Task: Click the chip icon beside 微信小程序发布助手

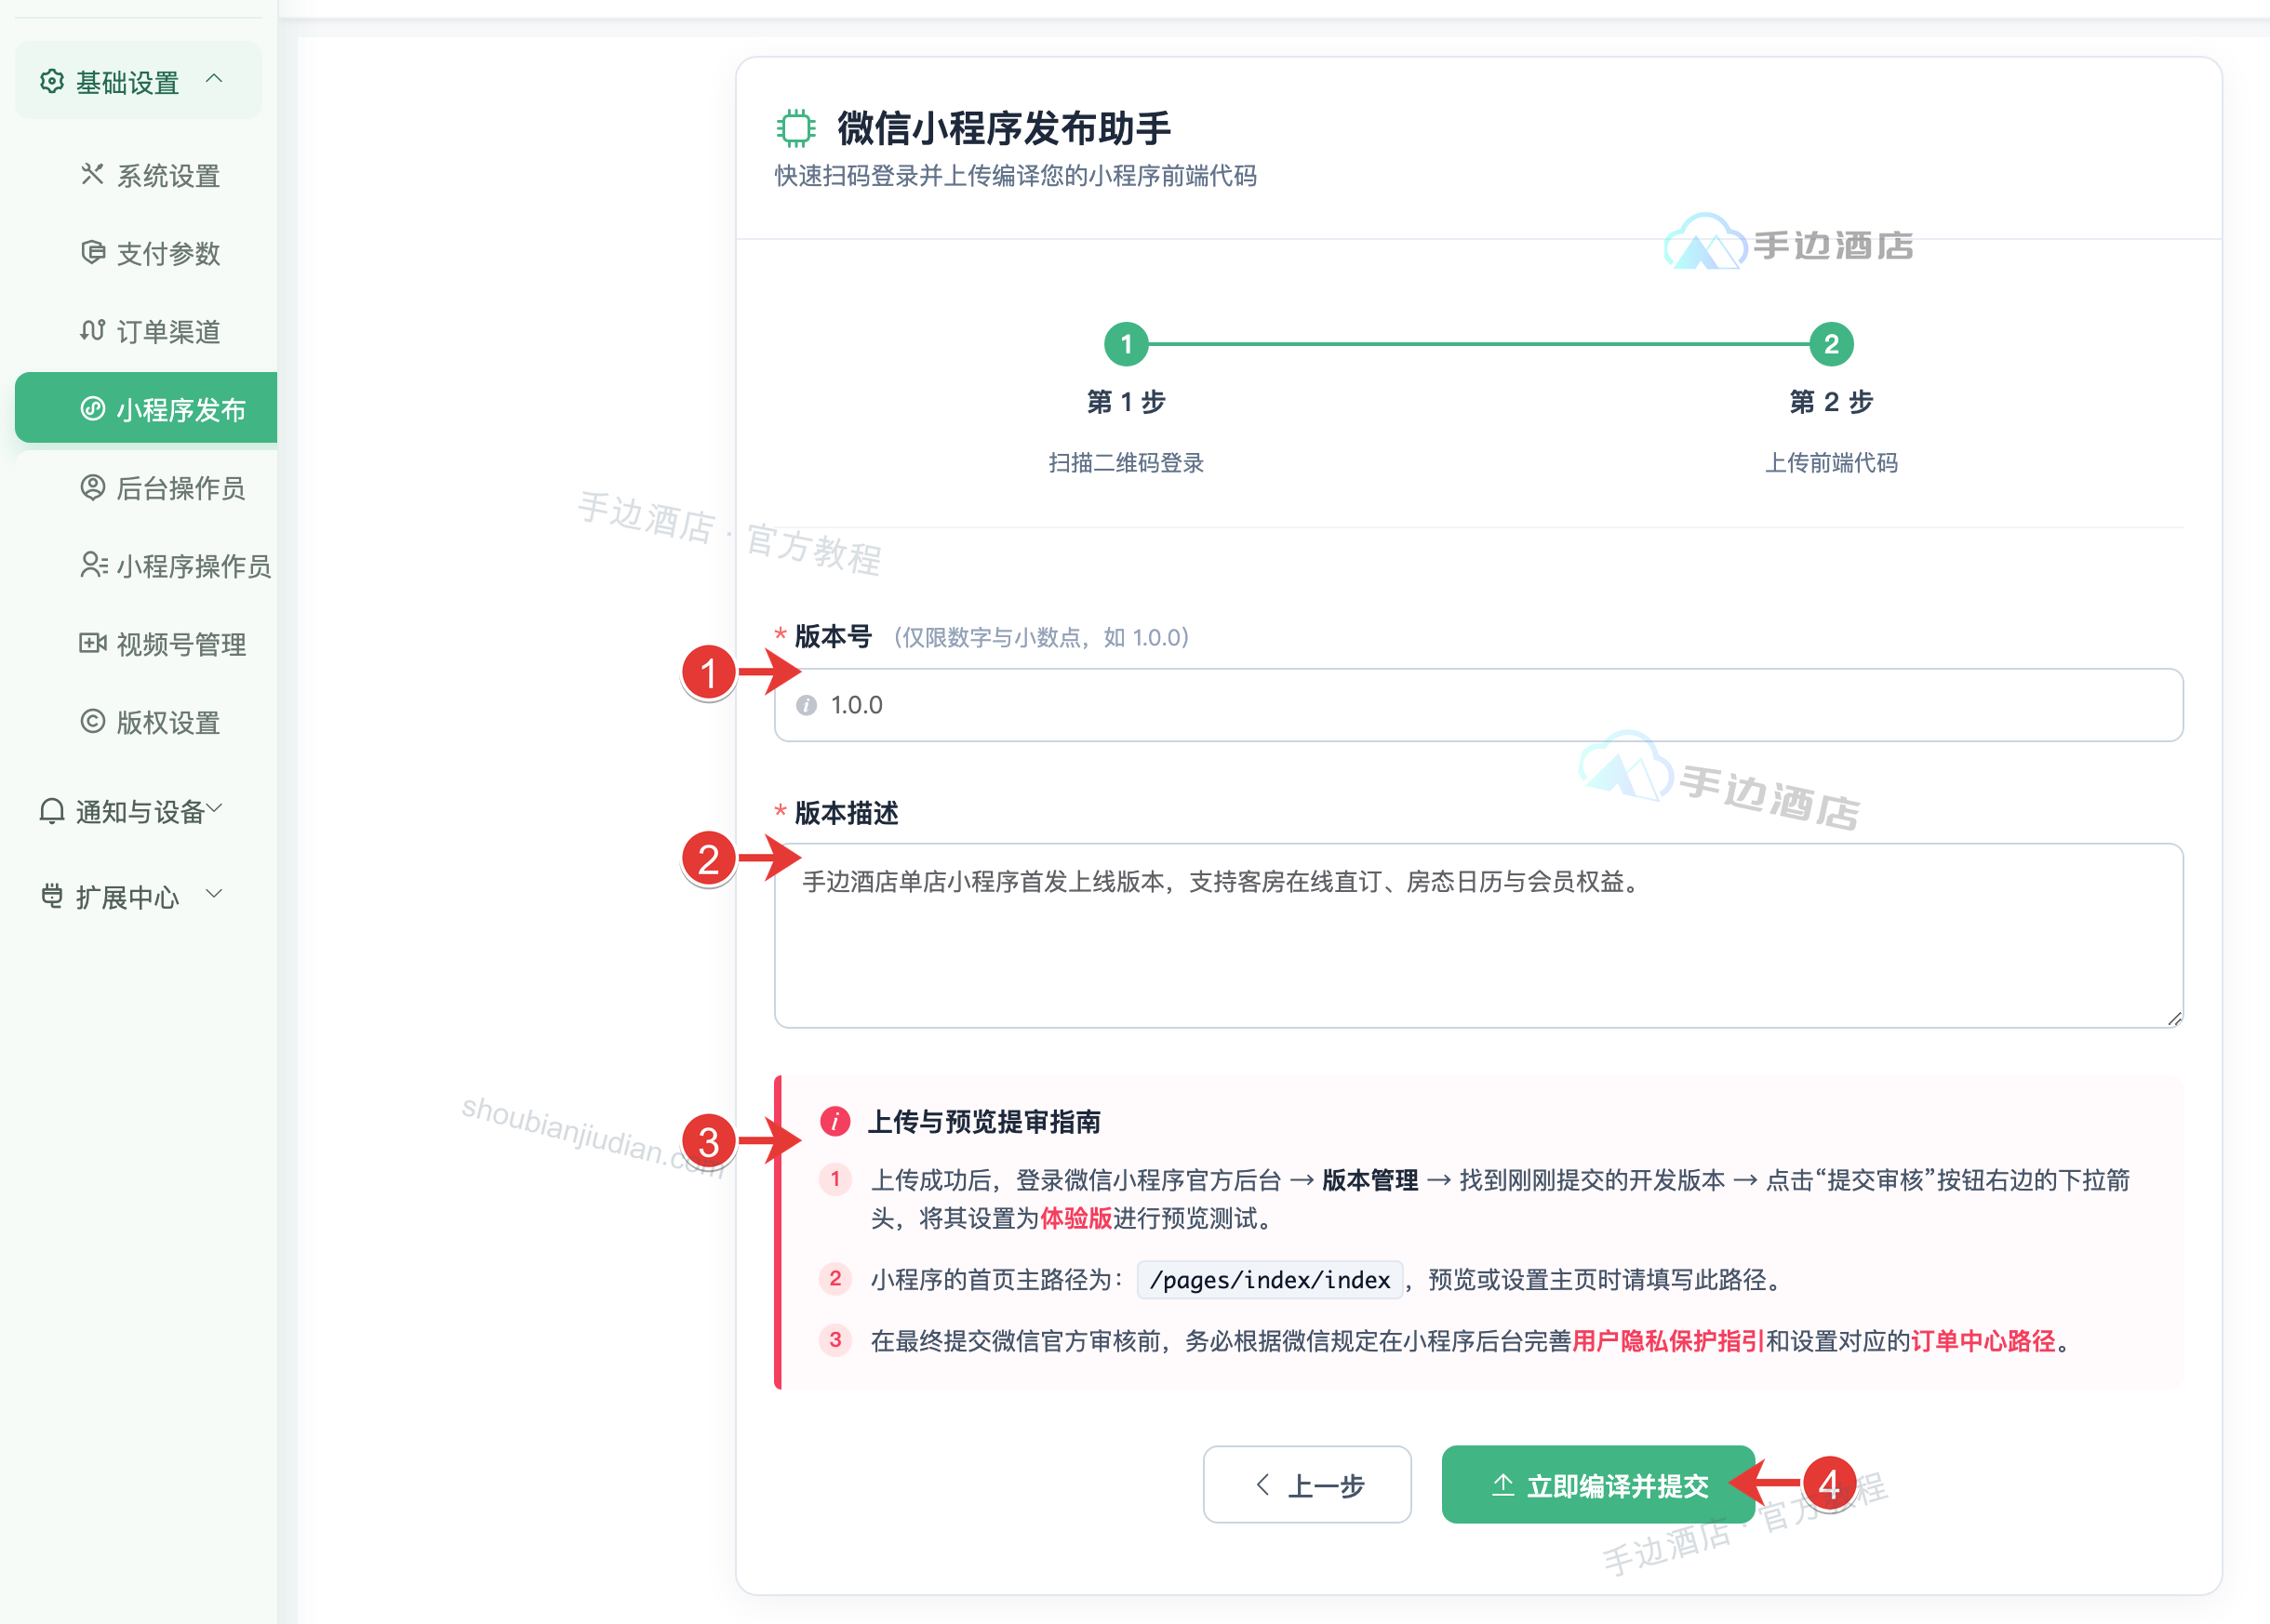Action: coord(796,128)
